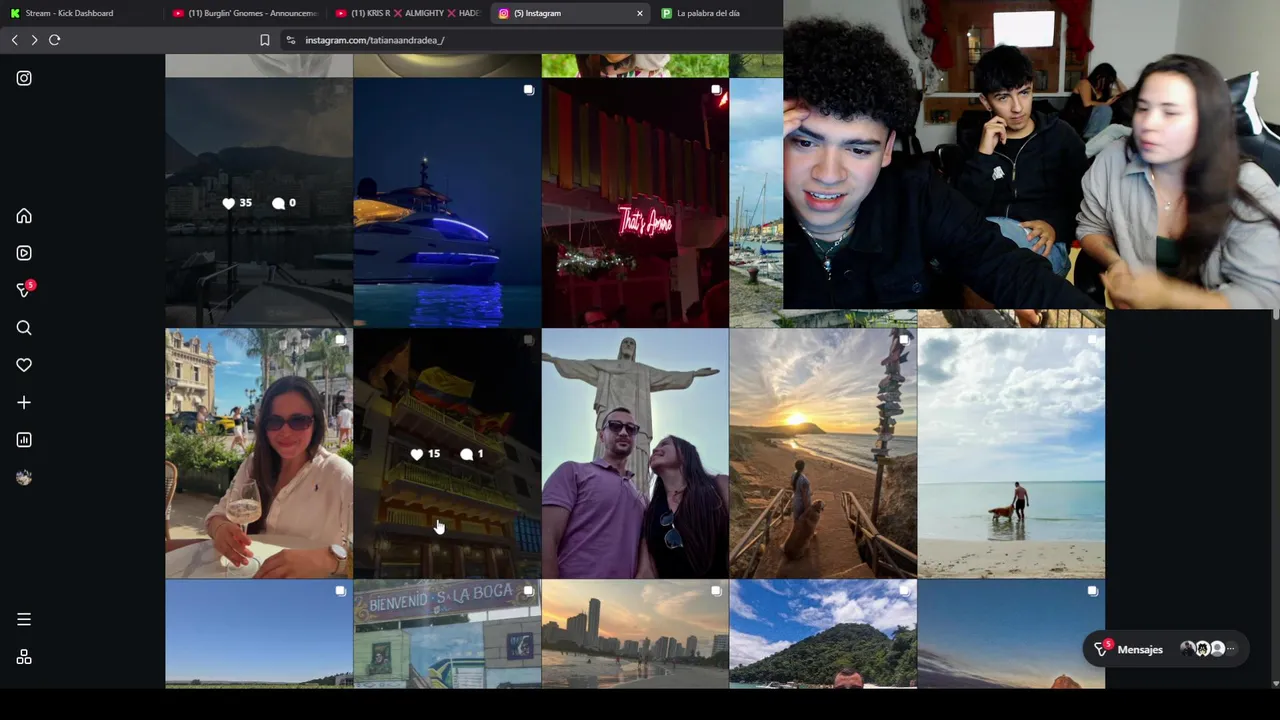Click the likes heart showing 35
The image size is (1280, 720).
click(x=229, y=203)
